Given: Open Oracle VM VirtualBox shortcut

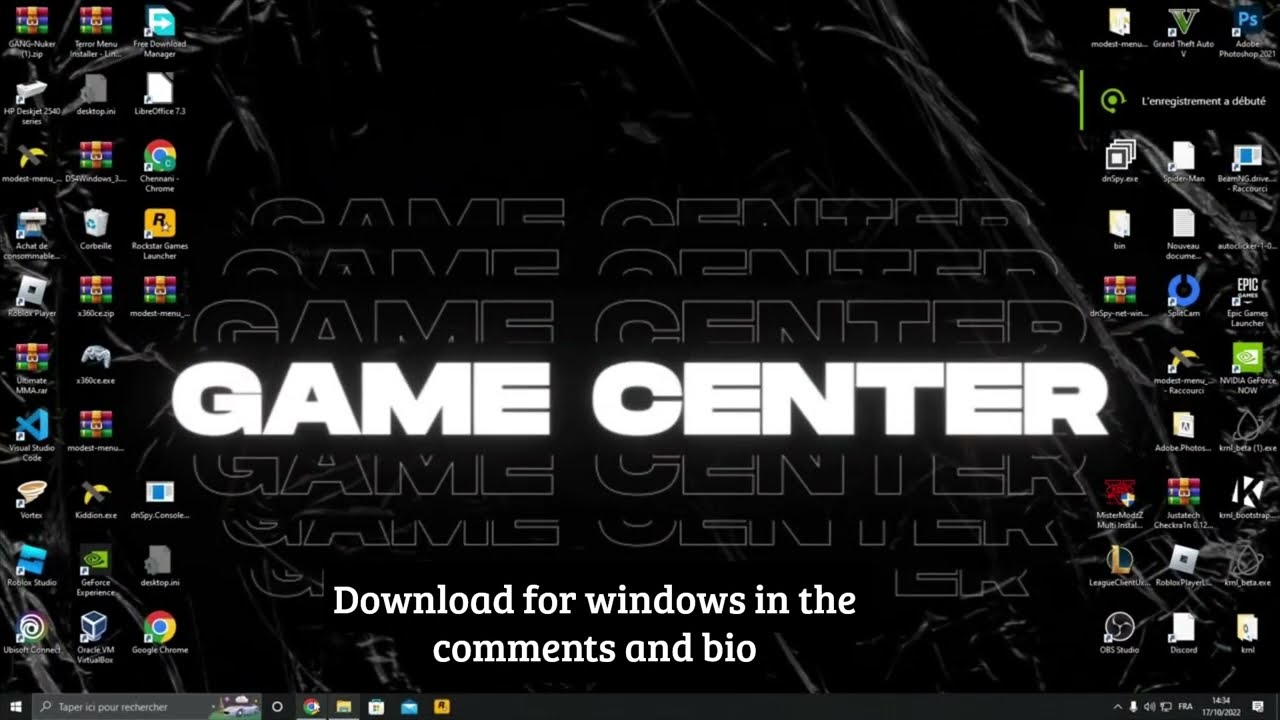Looking at the screenshot, I should 96,638.
